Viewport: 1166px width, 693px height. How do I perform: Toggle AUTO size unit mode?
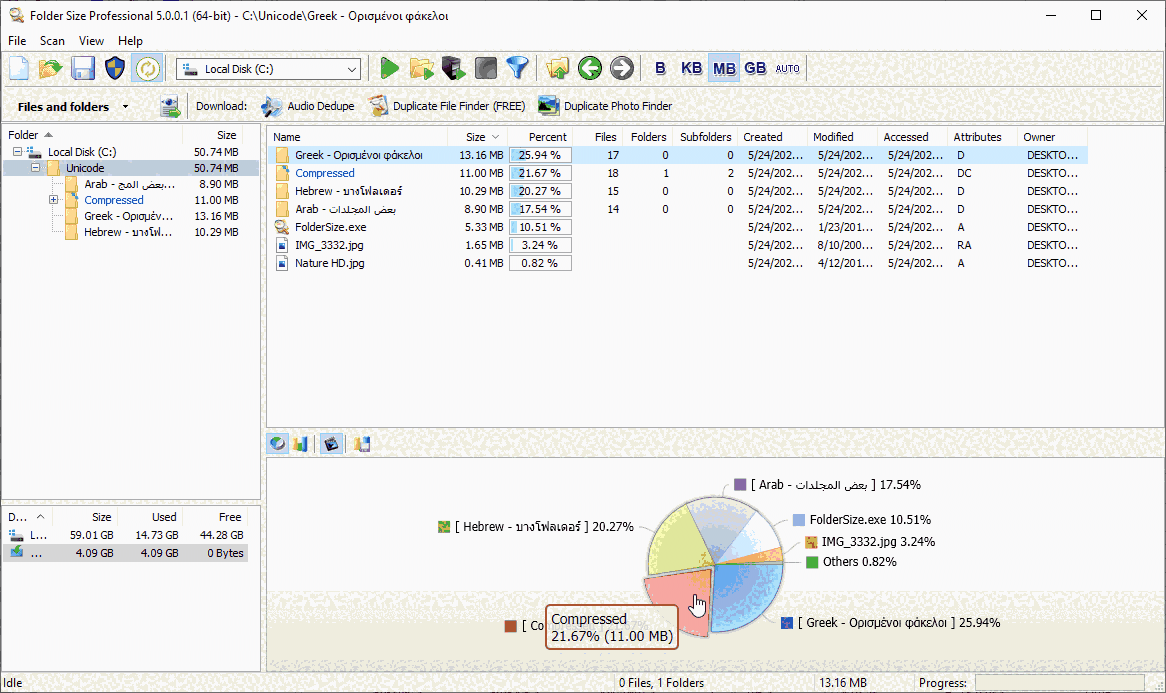pos(787,68)
